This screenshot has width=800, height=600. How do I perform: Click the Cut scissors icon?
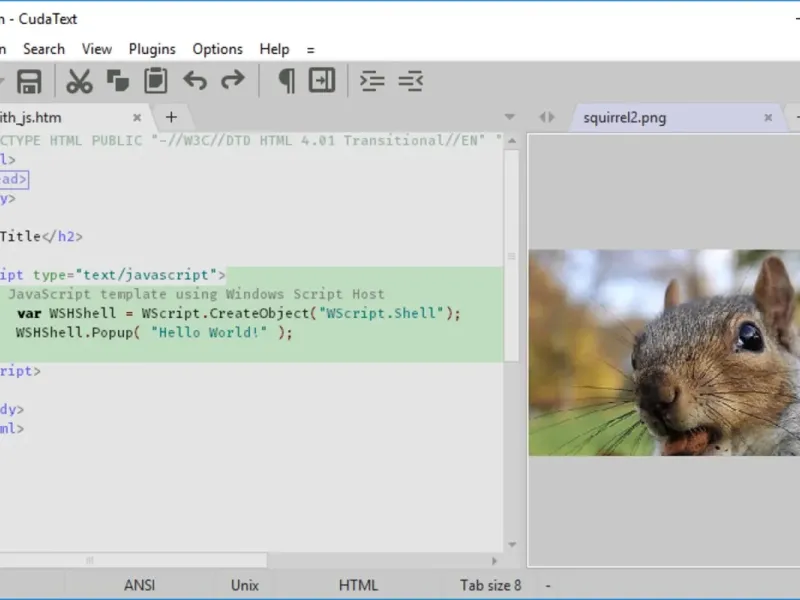79,81
